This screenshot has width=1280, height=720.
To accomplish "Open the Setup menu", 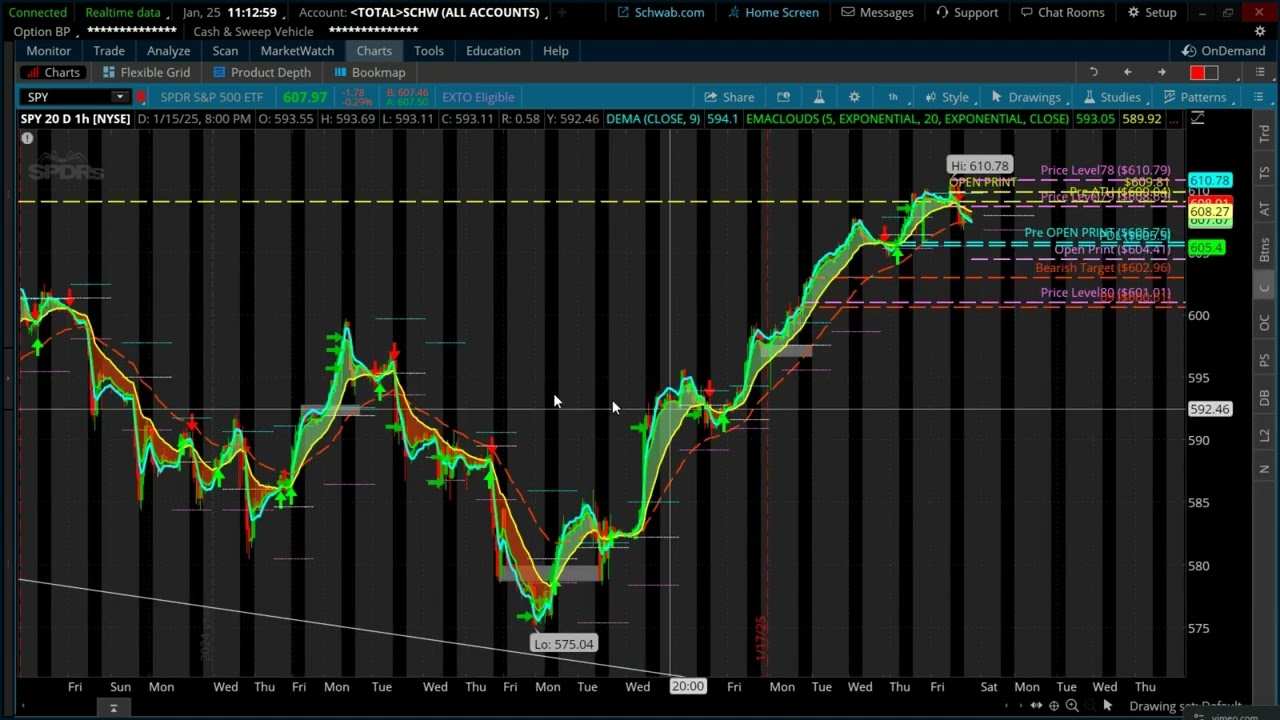I will (x=1151, y=12).
